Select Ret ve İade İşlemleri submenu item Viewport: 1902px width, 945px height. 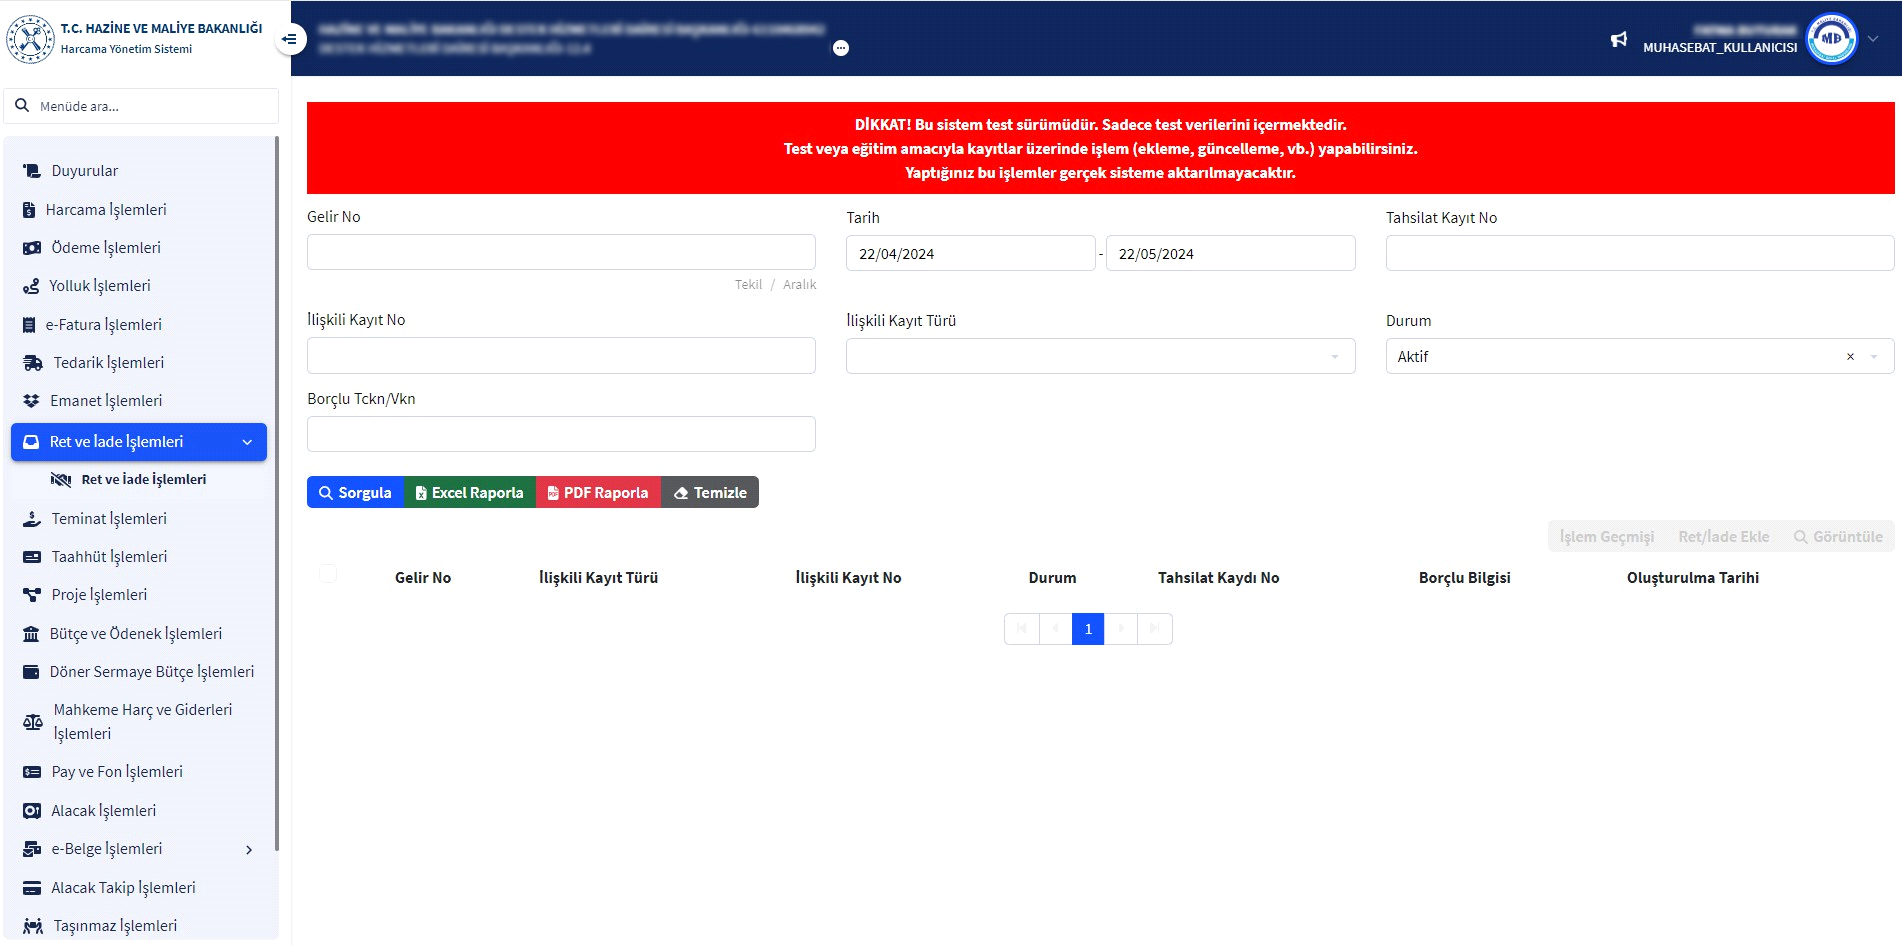(143, 480)
